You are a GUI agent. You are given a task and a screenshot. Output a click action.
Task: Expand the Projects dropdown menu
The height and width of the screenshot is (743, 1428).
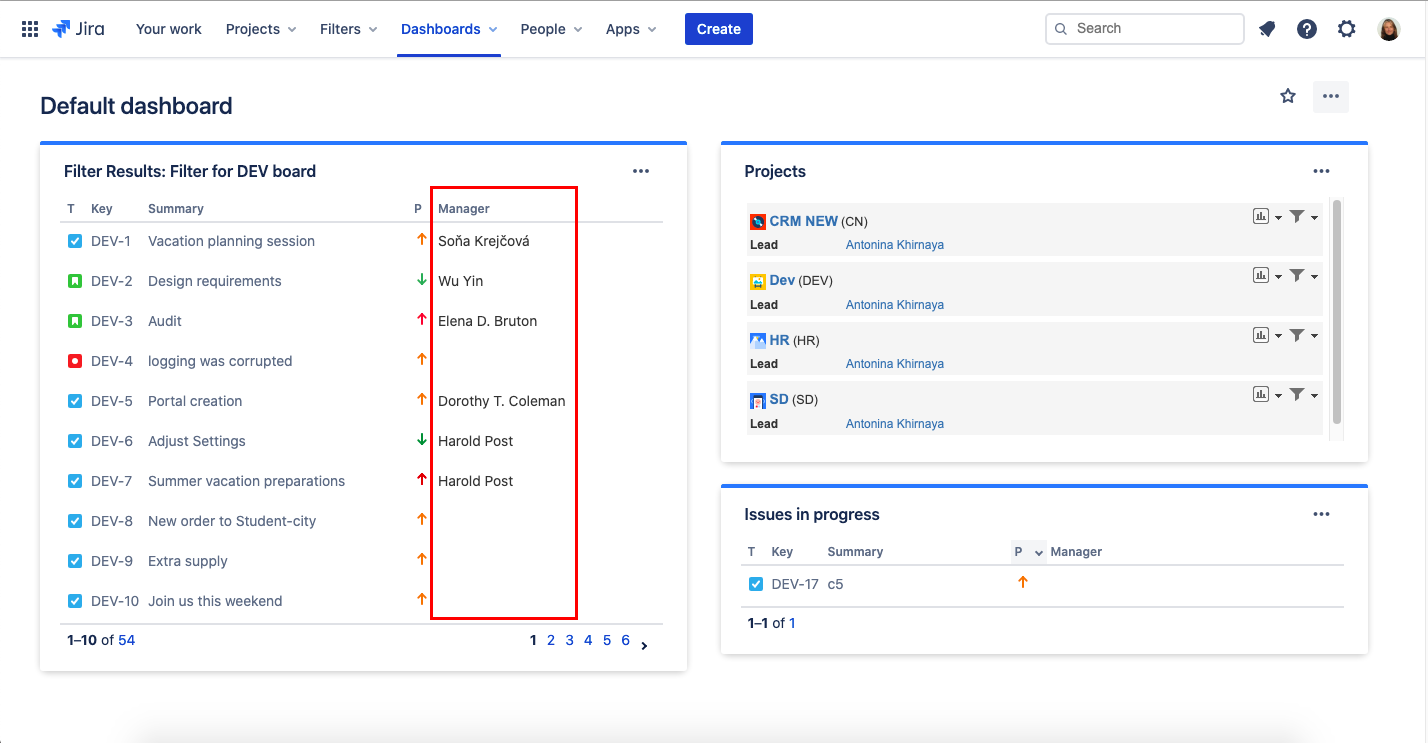coord(261,29)
